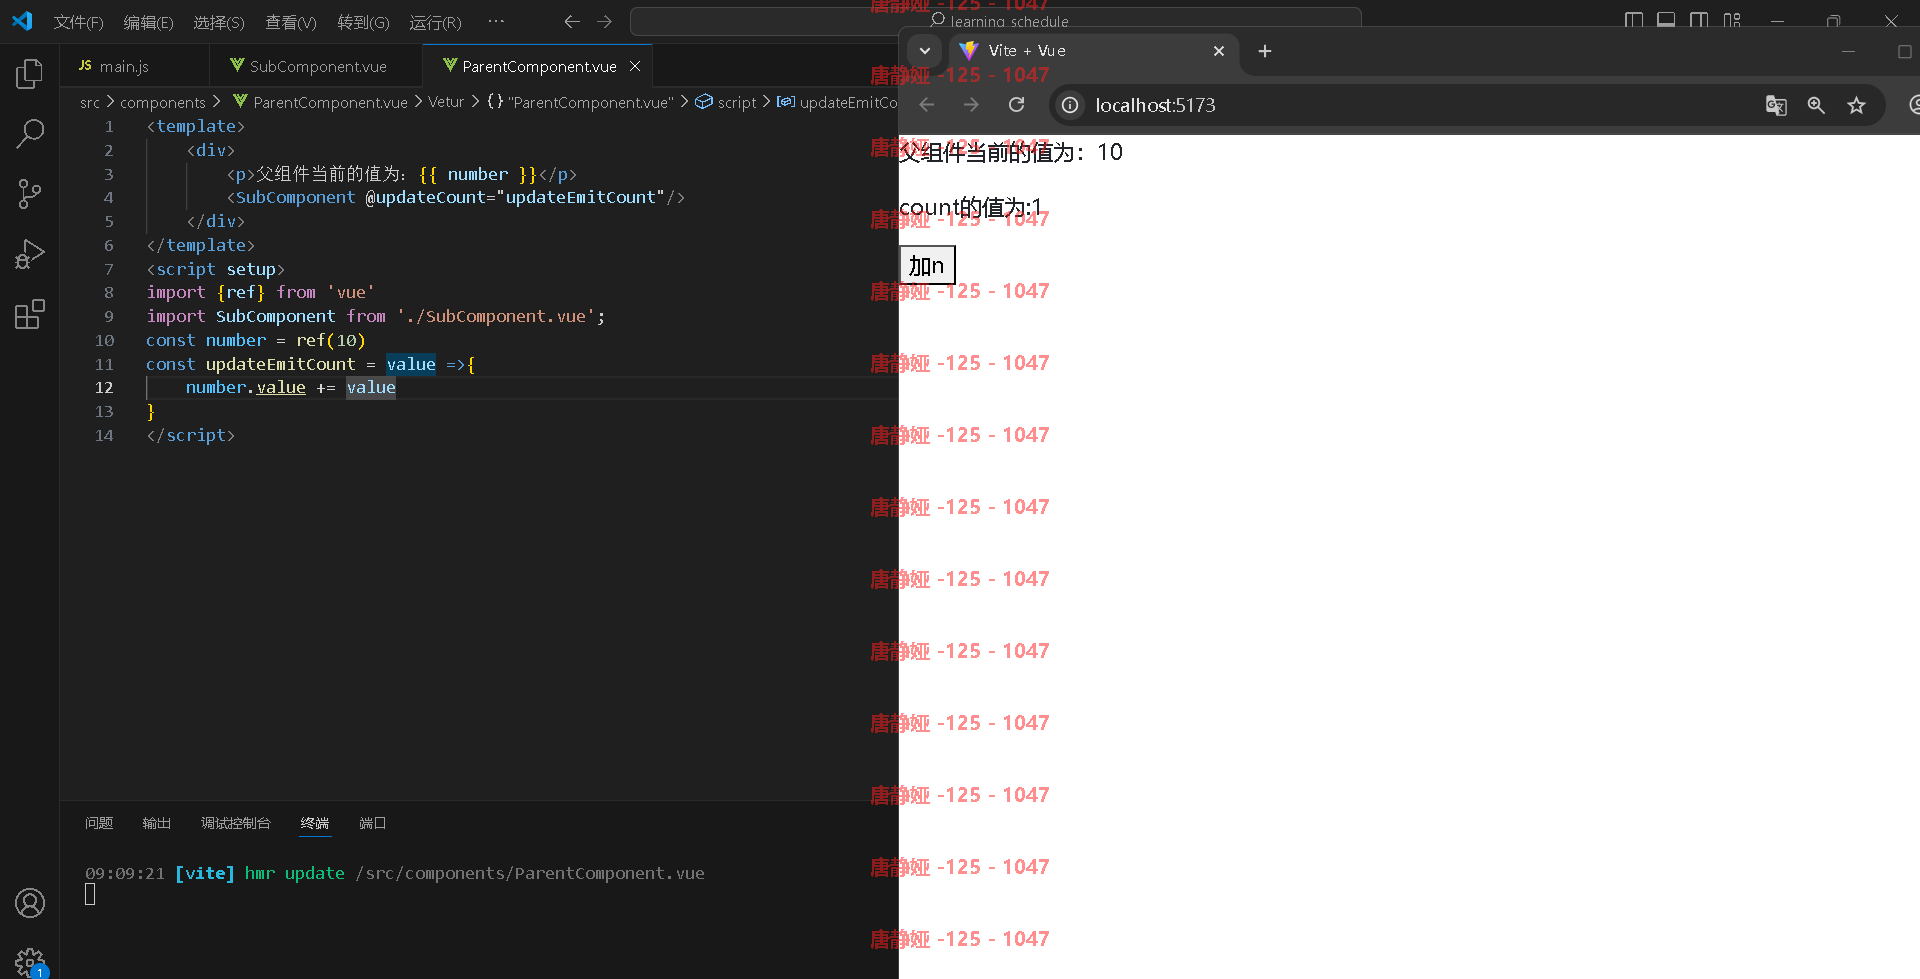Image resolution: width=1920 pixels, height=979 pixels.
Task: Open Chrome's tab search dropdown
Action: click(925, 51)
